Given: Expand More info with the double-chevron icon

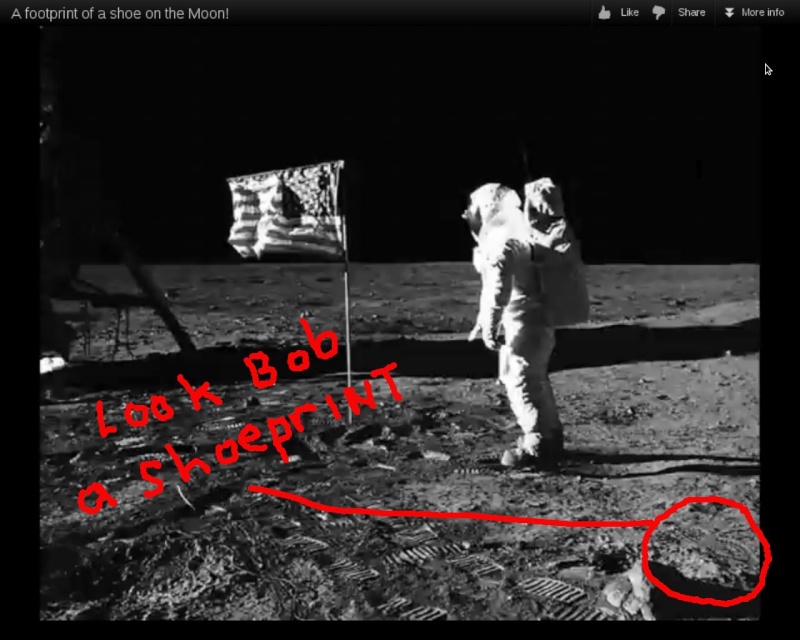Looking at the screenshot, I should click(x=729, y=13).
